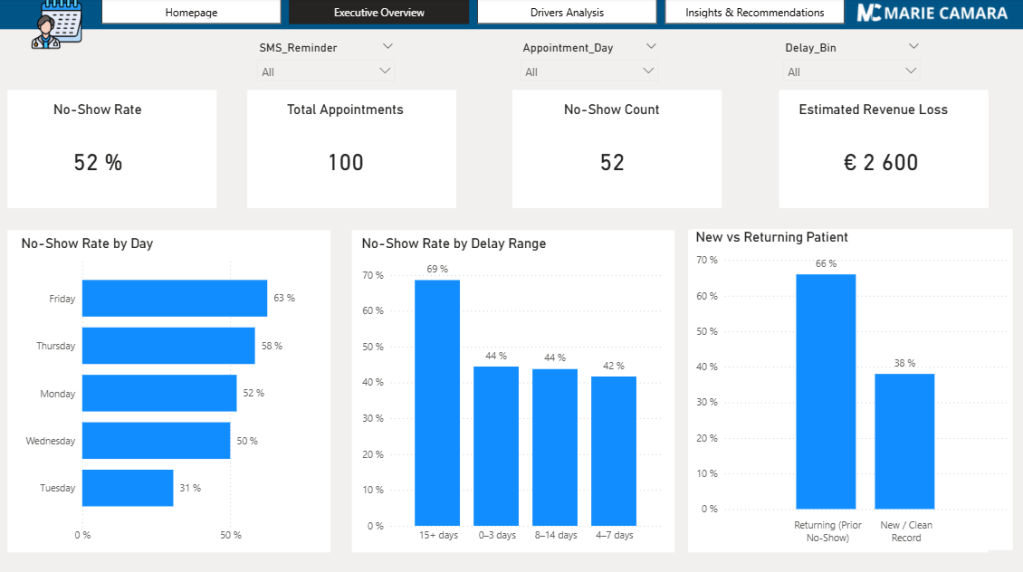The height and width of the screenshot is (572, 1023).
Task: Expand the Appointment_Day field chevron
Action: [x=651, y=47]
